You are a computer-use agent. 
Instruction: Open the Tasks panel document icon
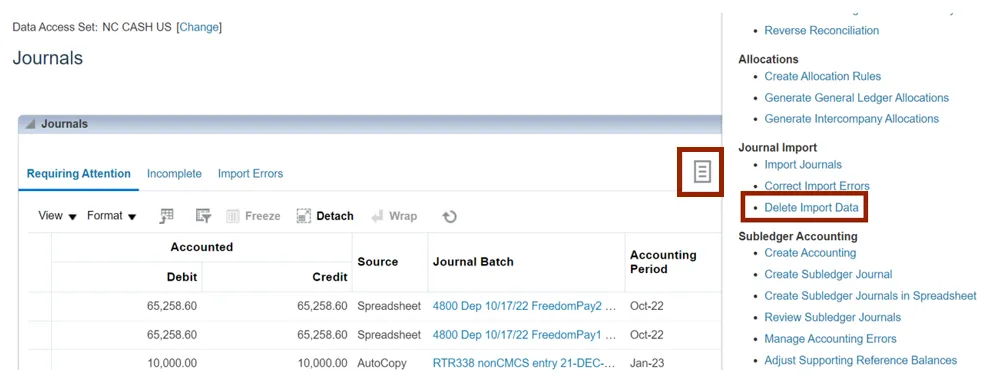[702, 171]
